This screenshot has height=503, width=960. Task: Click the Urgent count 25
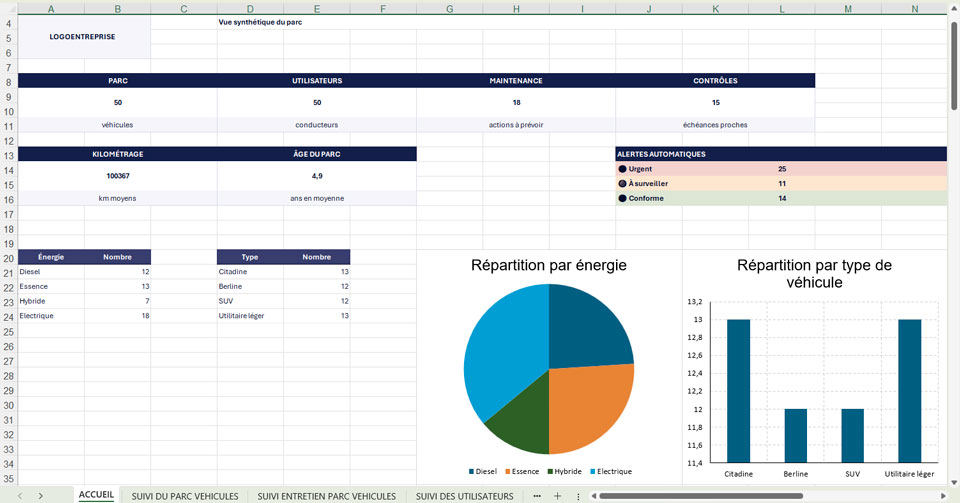(x=782, y=169)
